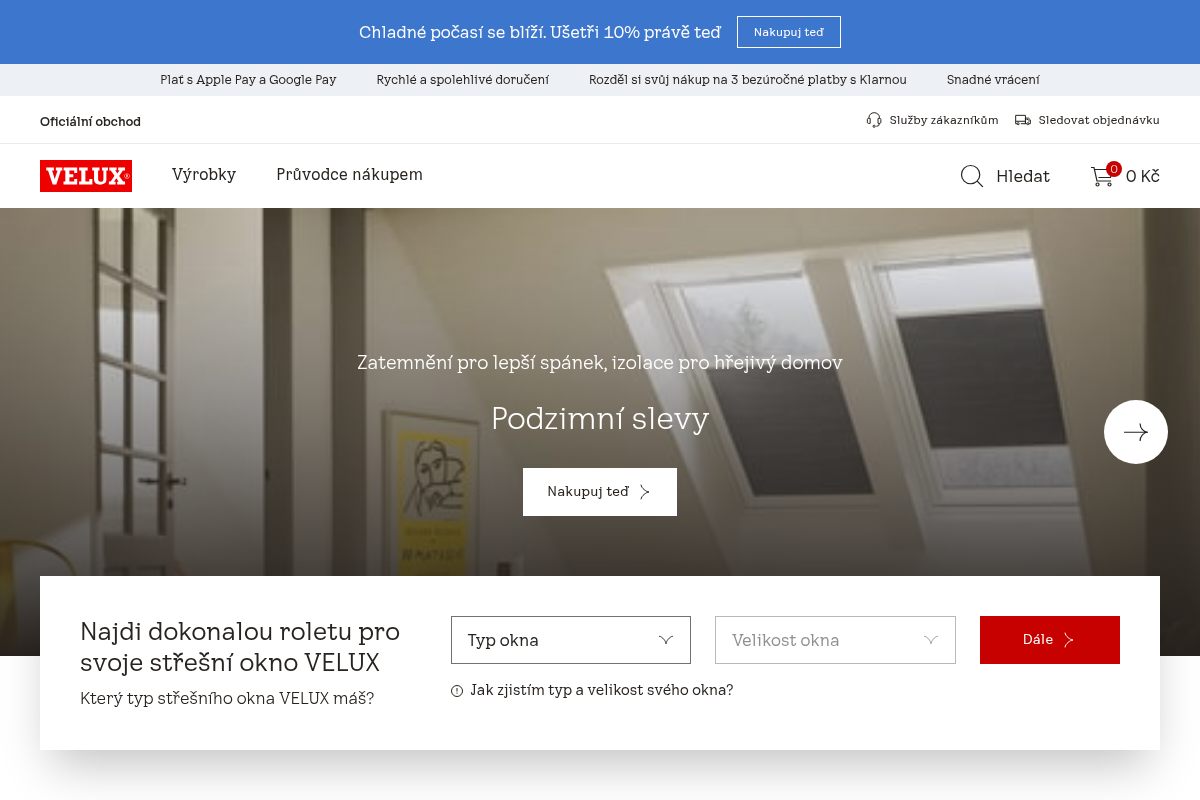Click Nakupuj teď in top banner
This screenshot has height=800, width=1200.
[x=789, y=32]
